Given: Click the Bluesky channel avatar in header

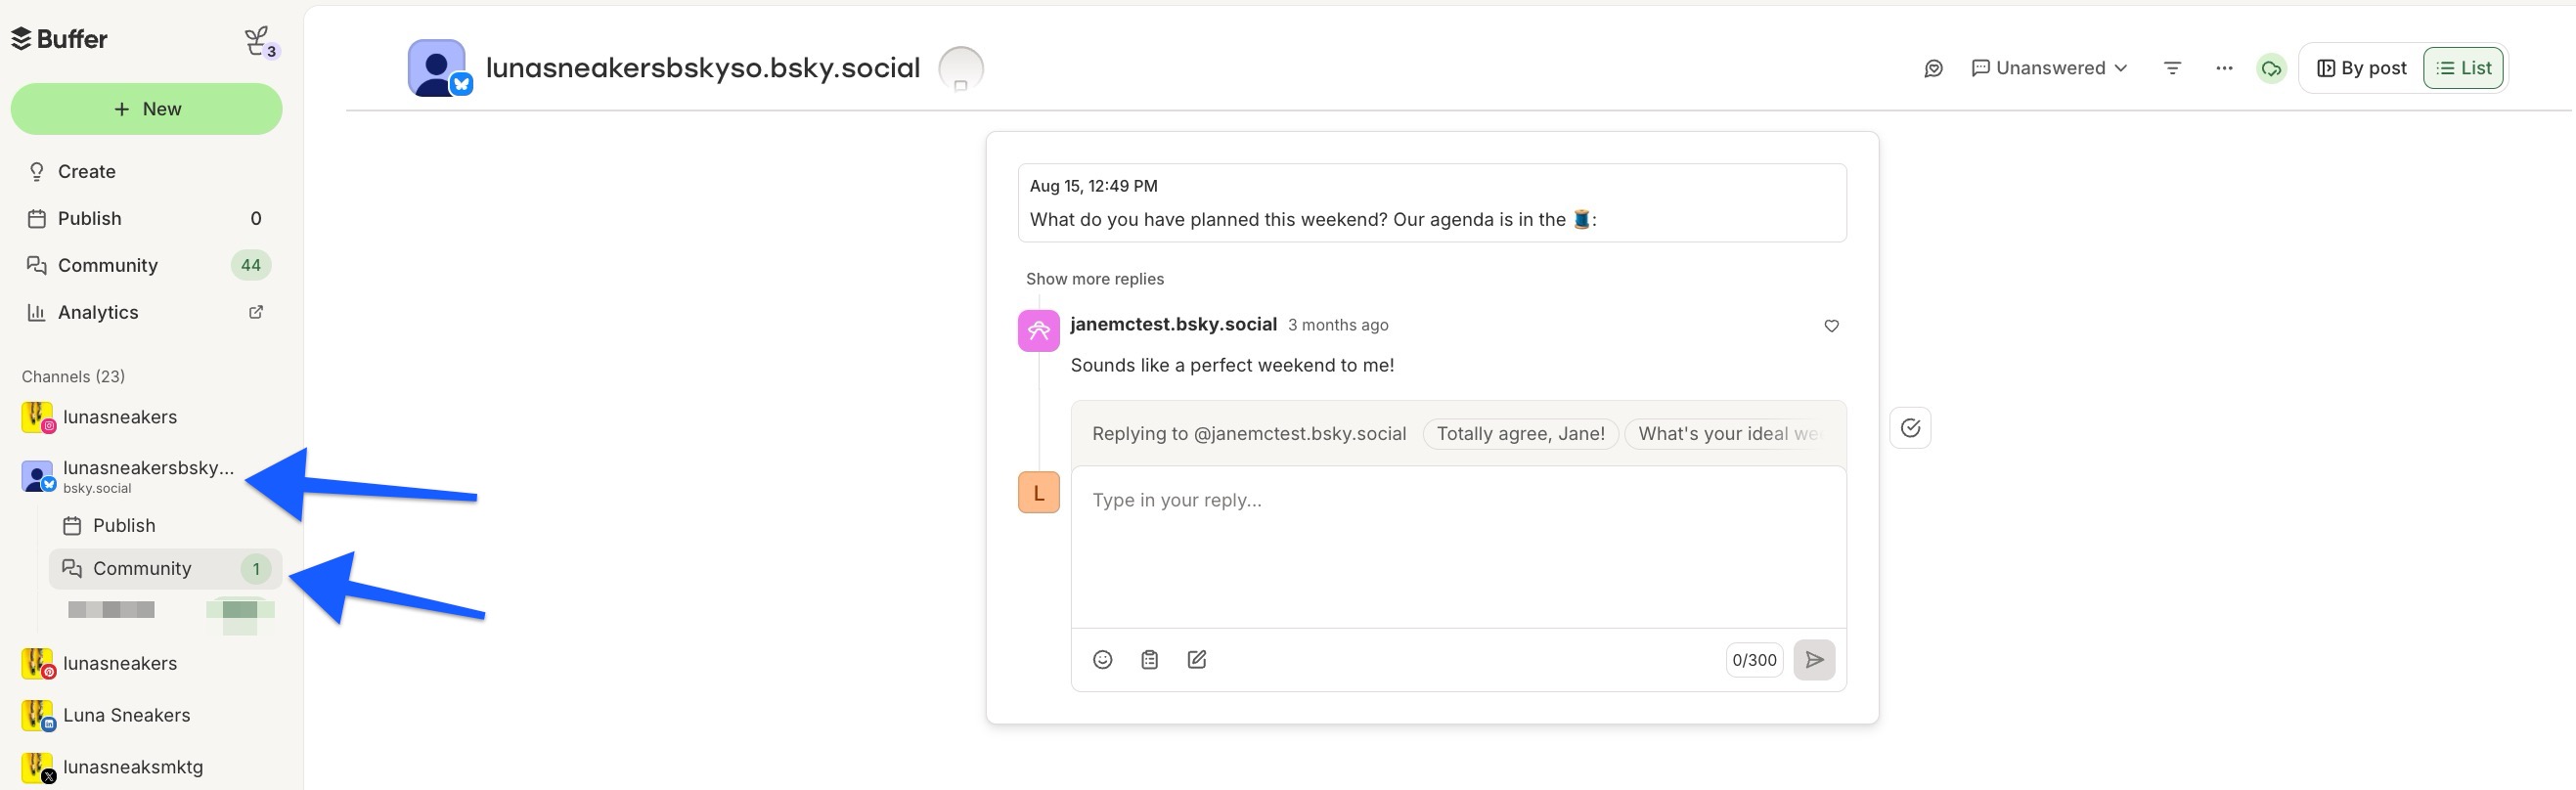Looking at the screenshot, I should click(x=438, y=68).
